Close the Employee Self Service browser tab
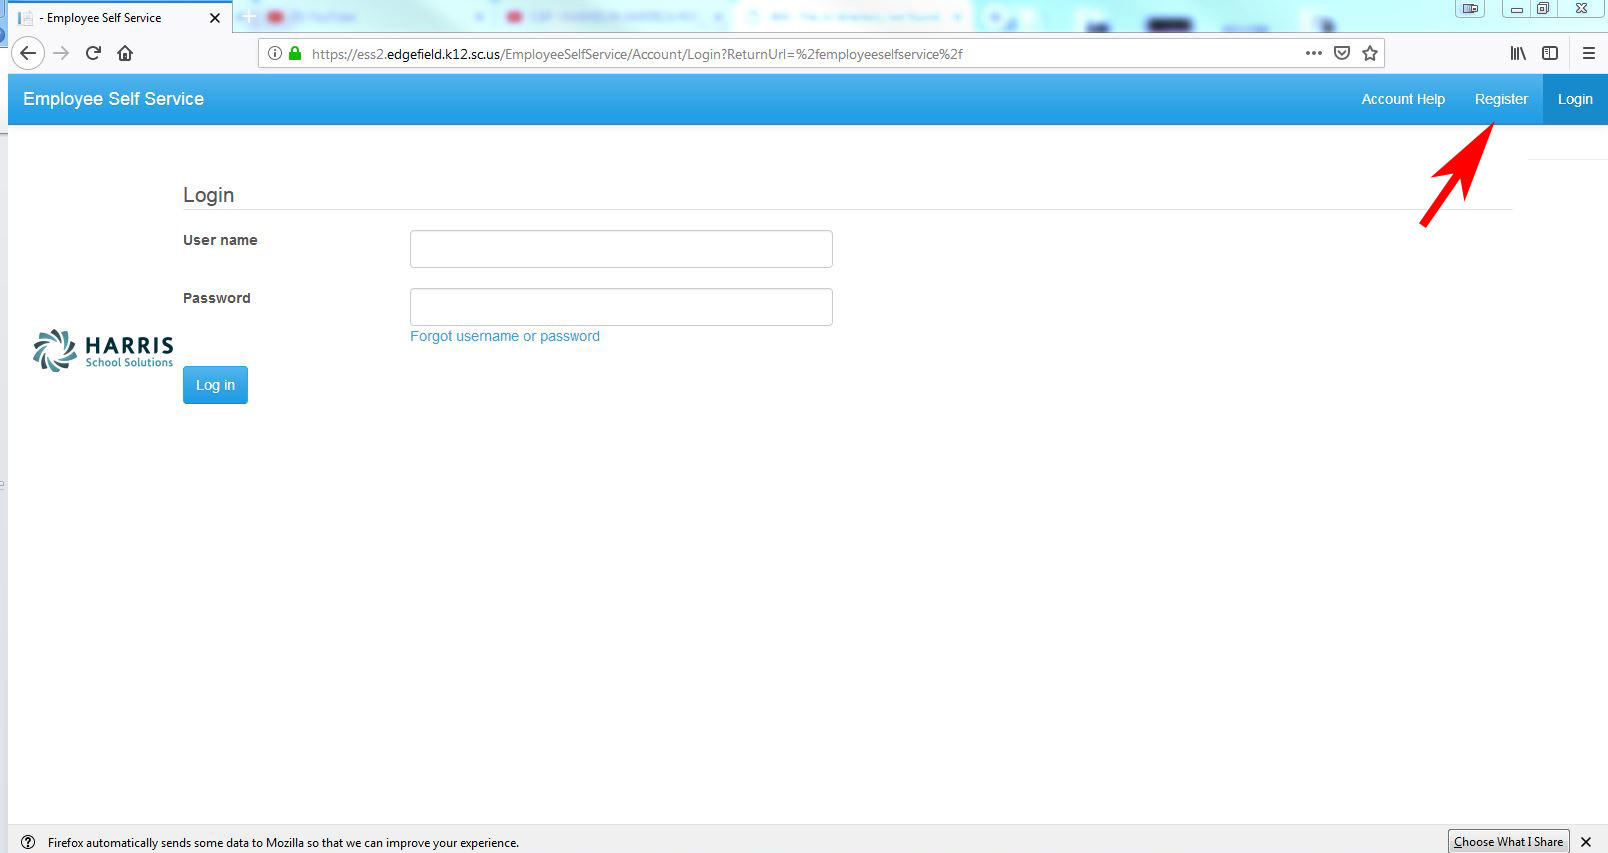This screenshot has height=853, width=1608. point(215,18)
